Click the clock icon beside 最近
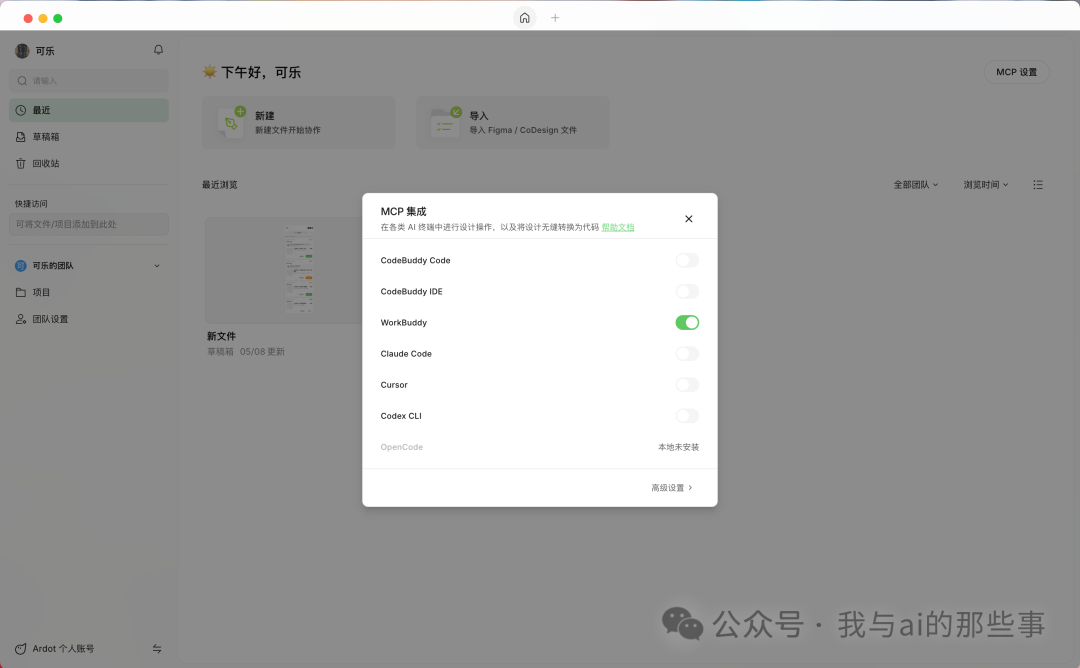 [x=21, y=110]
